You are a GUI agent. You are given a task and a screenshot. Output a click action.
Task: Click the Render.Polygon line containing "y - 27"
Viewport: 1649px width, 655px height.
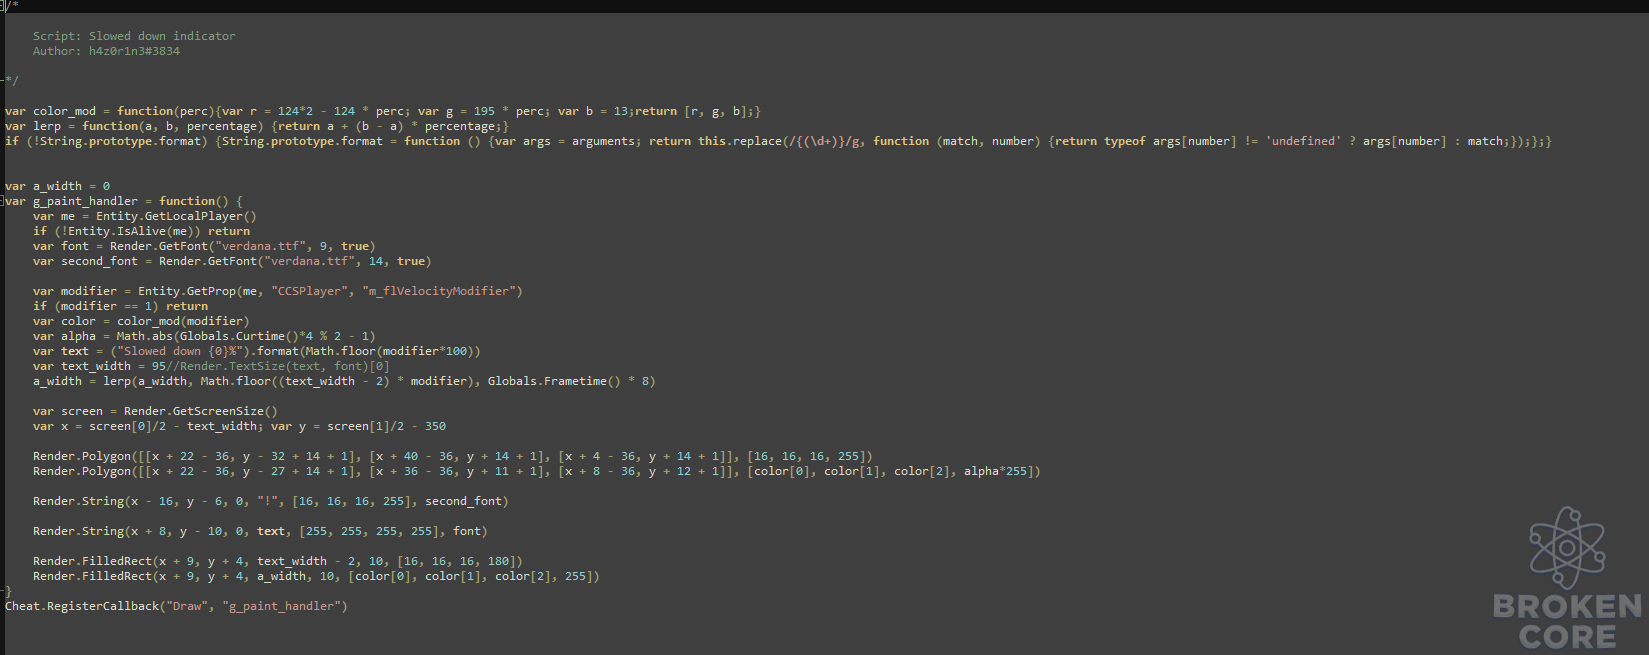tap(537, 471)
